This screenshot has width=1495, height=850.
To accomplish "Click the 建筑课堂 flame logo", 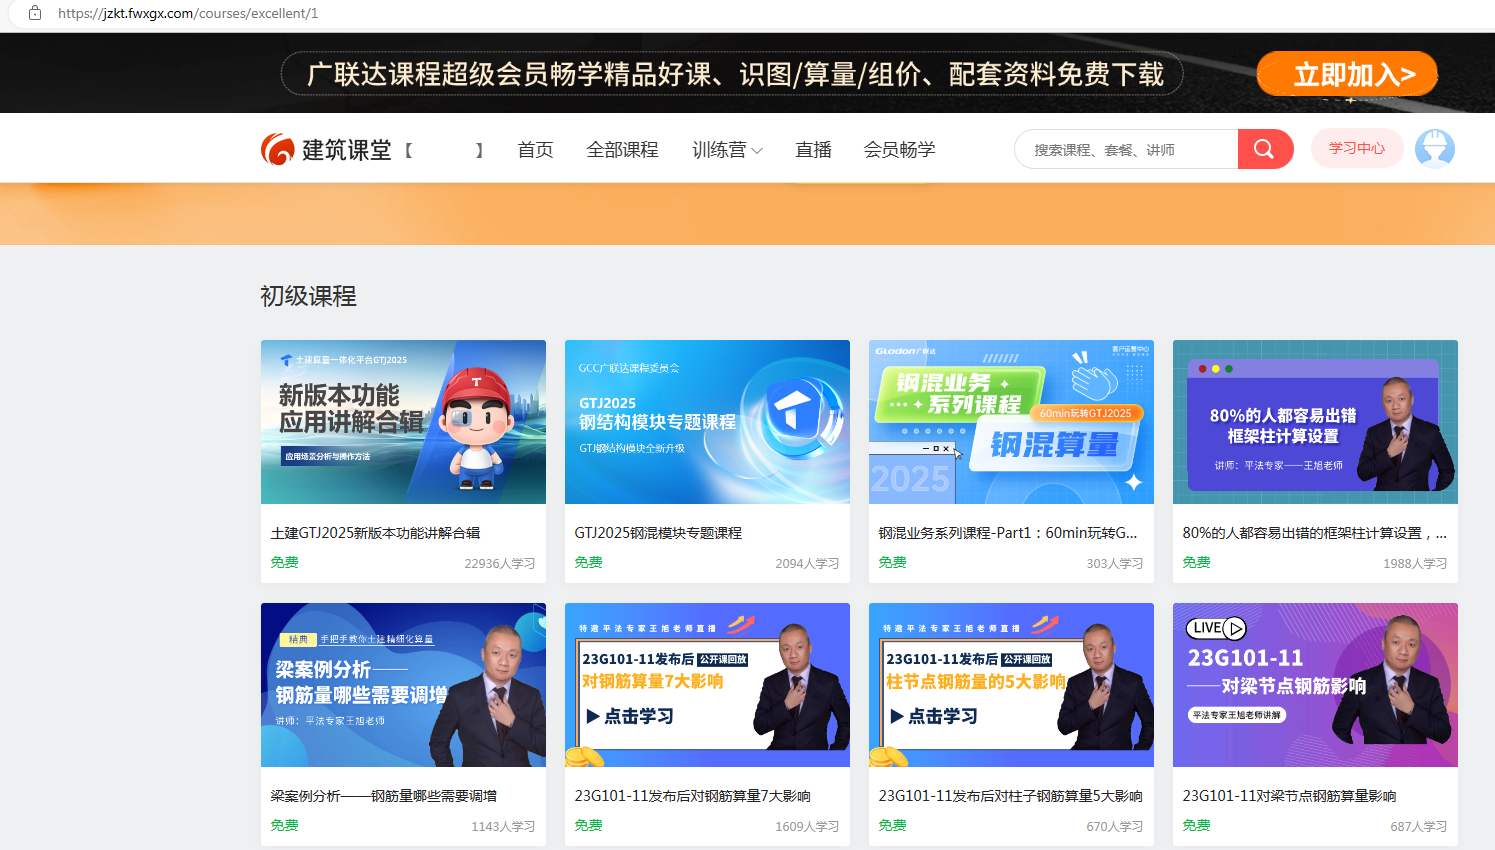I will (x=277, y=149).
